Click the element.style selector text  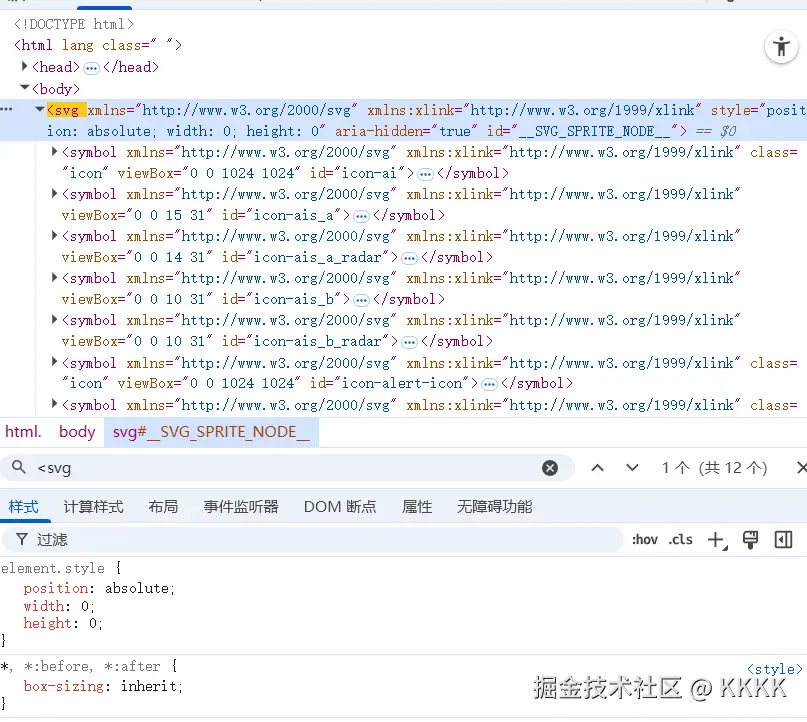(52, 568)
